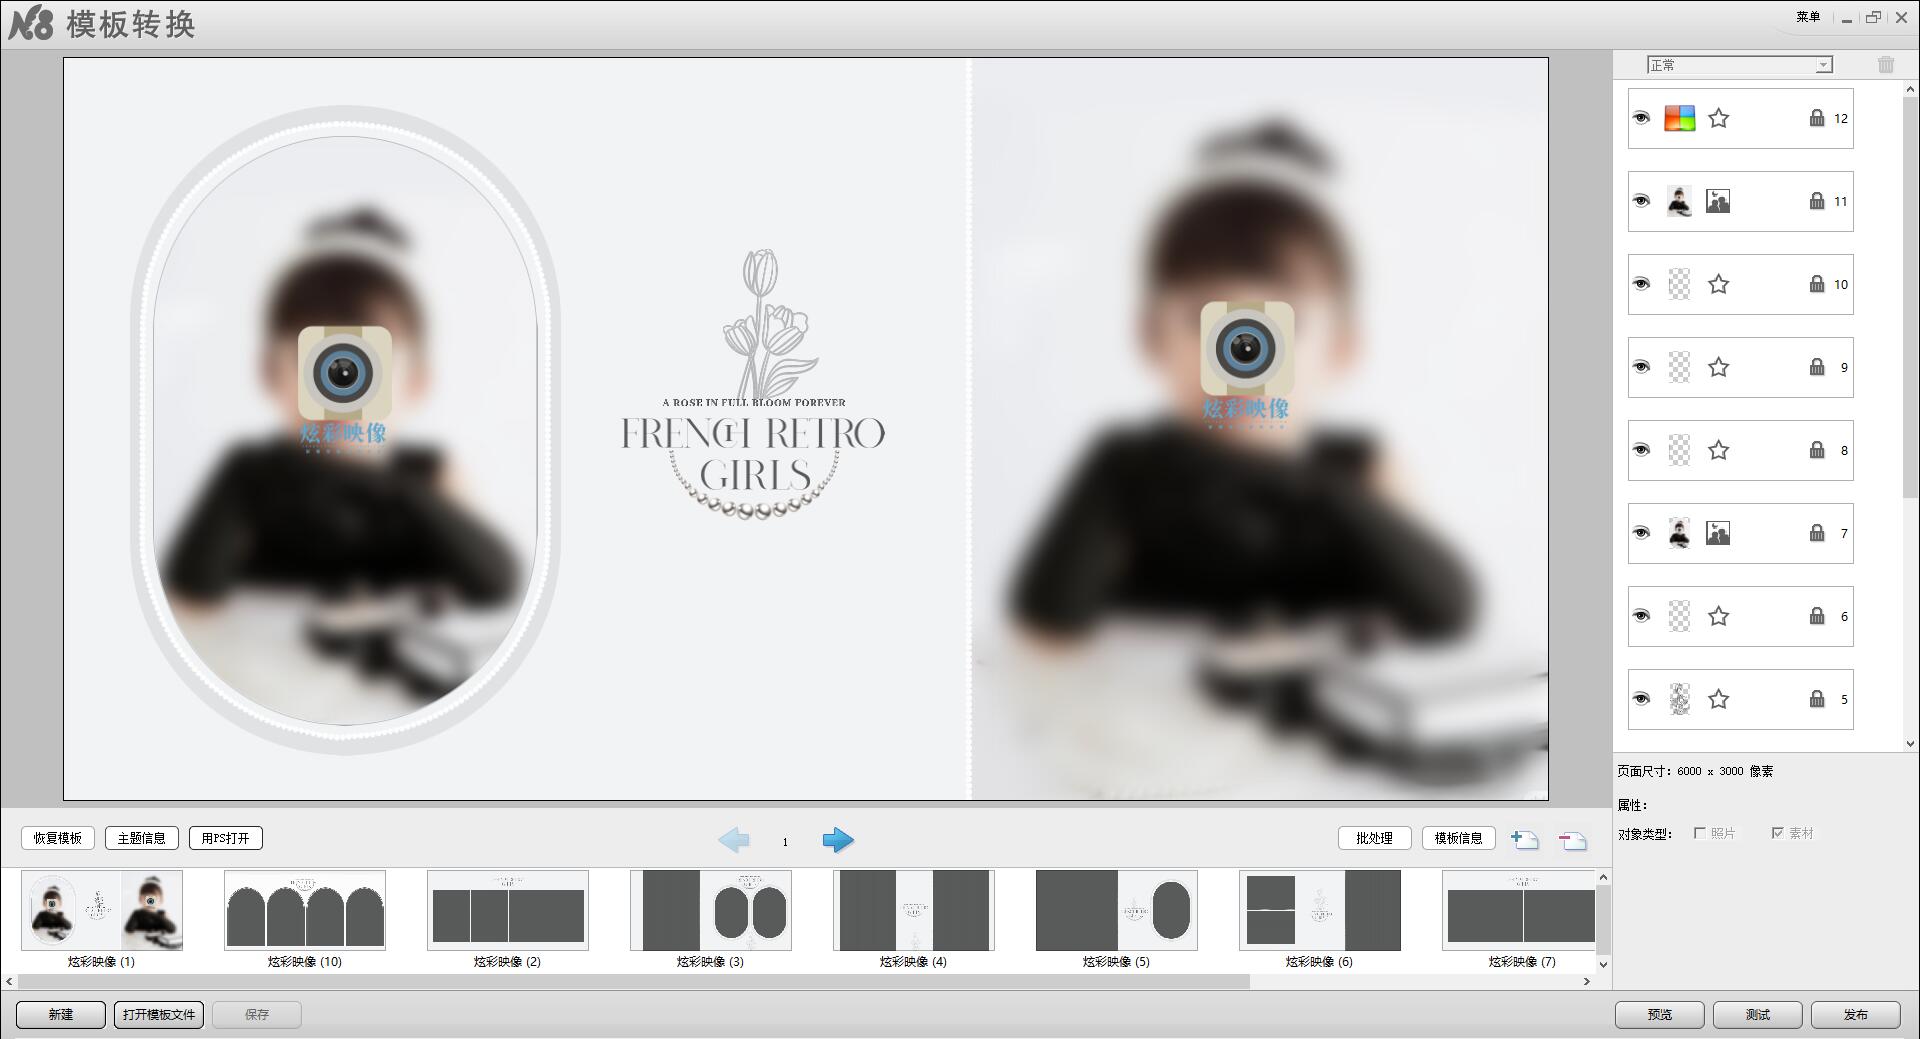
Task: Click the lock icon on layer 7
Action: (1816, 534)
